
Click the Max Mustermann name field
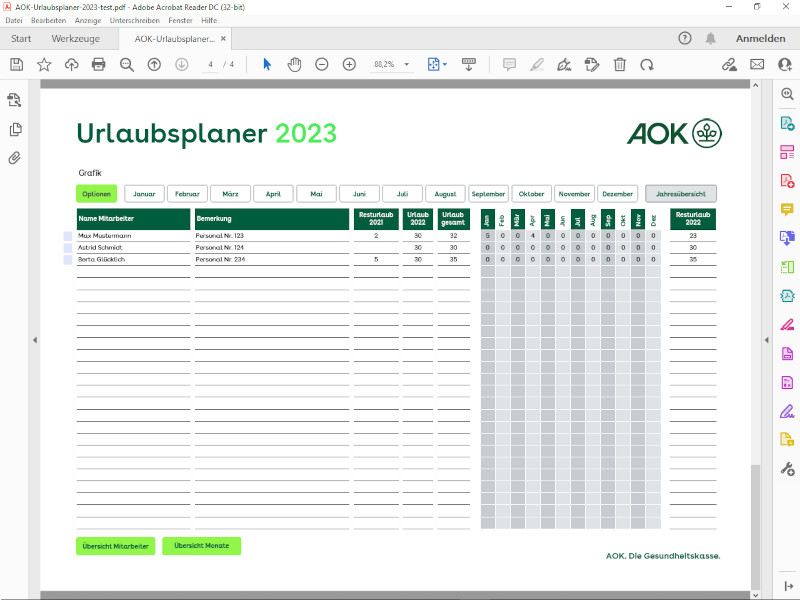(x=133, y=236)
